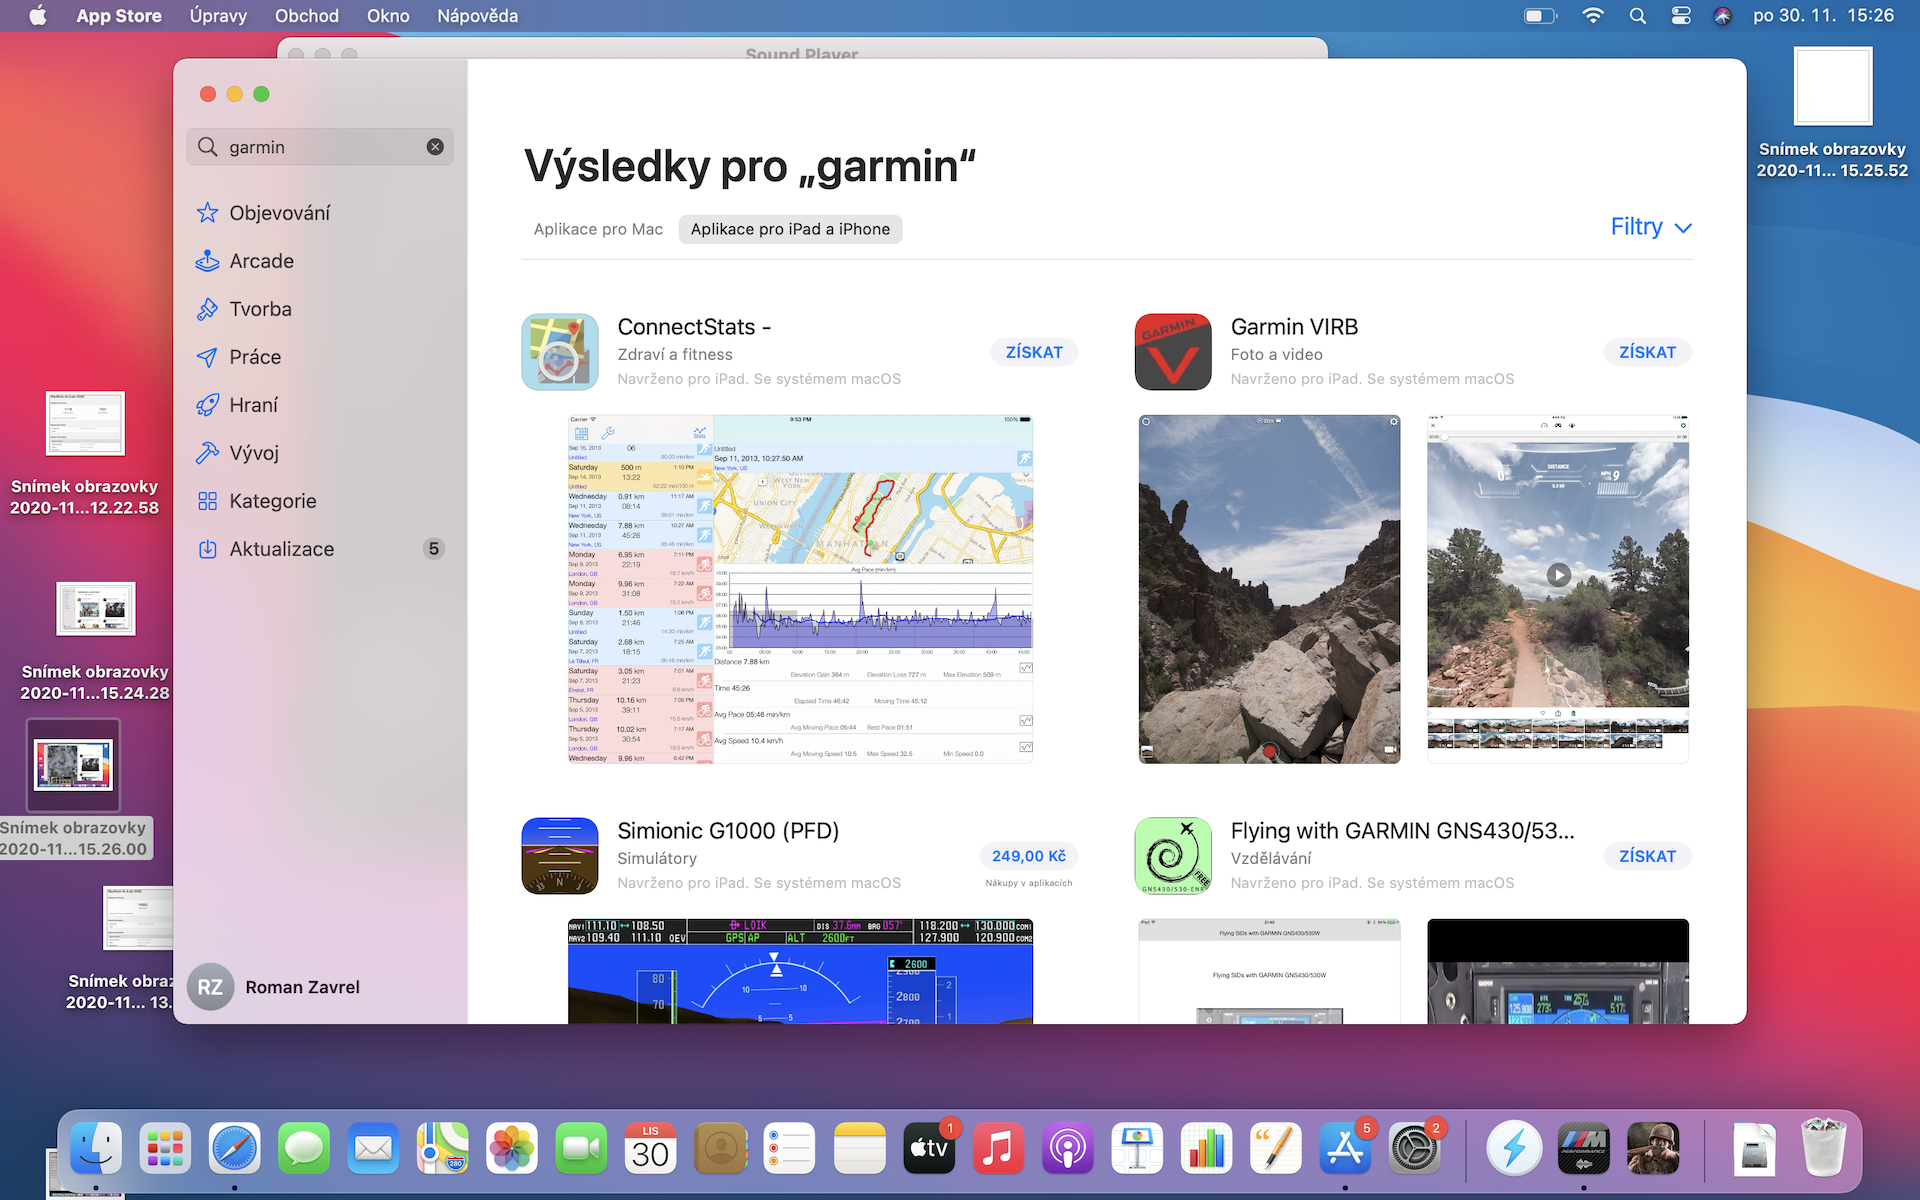
Task: Play the Garmin VIRB preview video
Action: pos(1558,575)
